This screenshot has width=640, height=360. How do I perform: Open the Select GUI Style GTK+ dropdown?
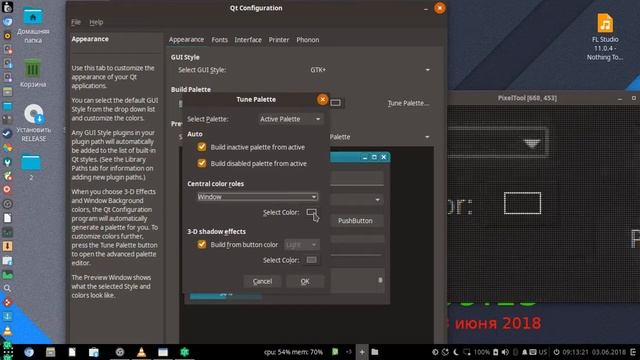[370, 70]
